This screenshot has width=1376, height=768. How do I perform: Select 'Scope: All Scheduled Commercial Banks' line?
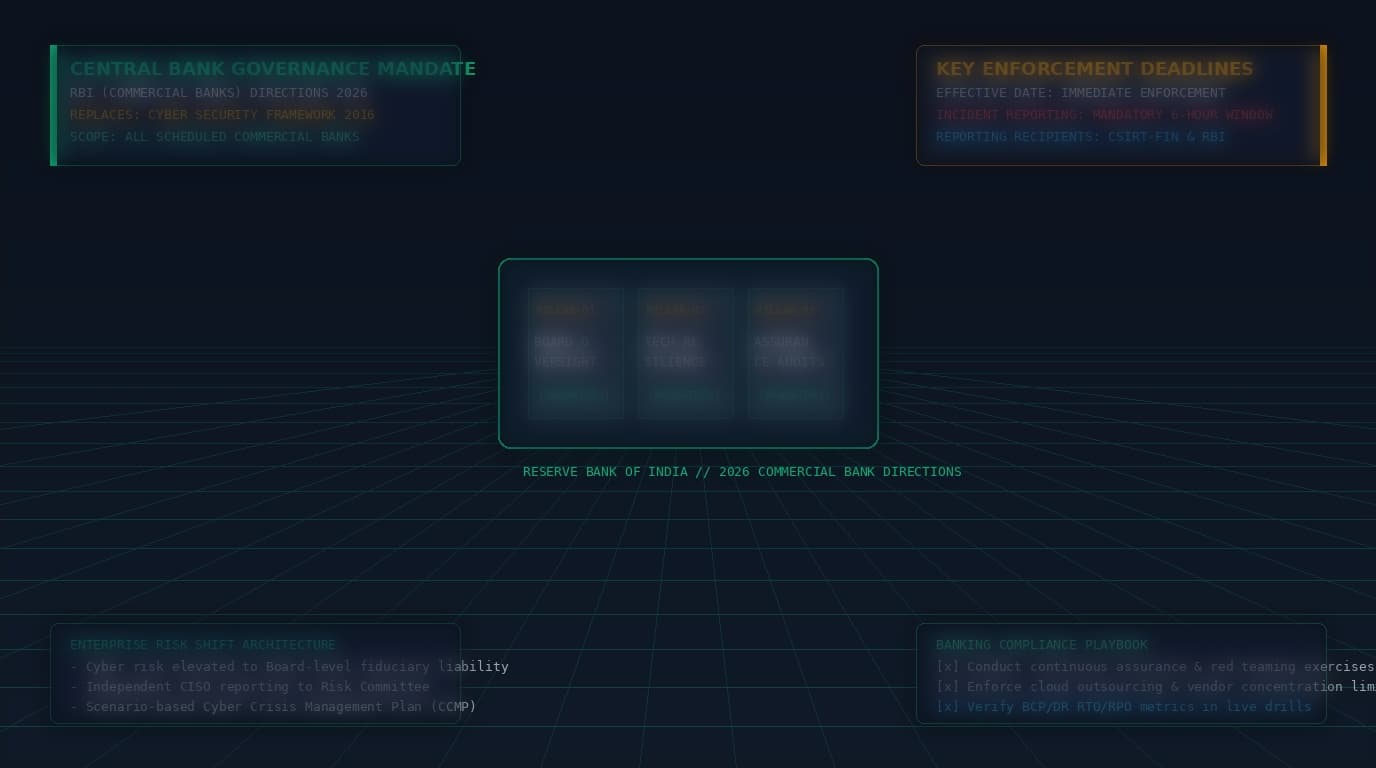click(215, 137)
